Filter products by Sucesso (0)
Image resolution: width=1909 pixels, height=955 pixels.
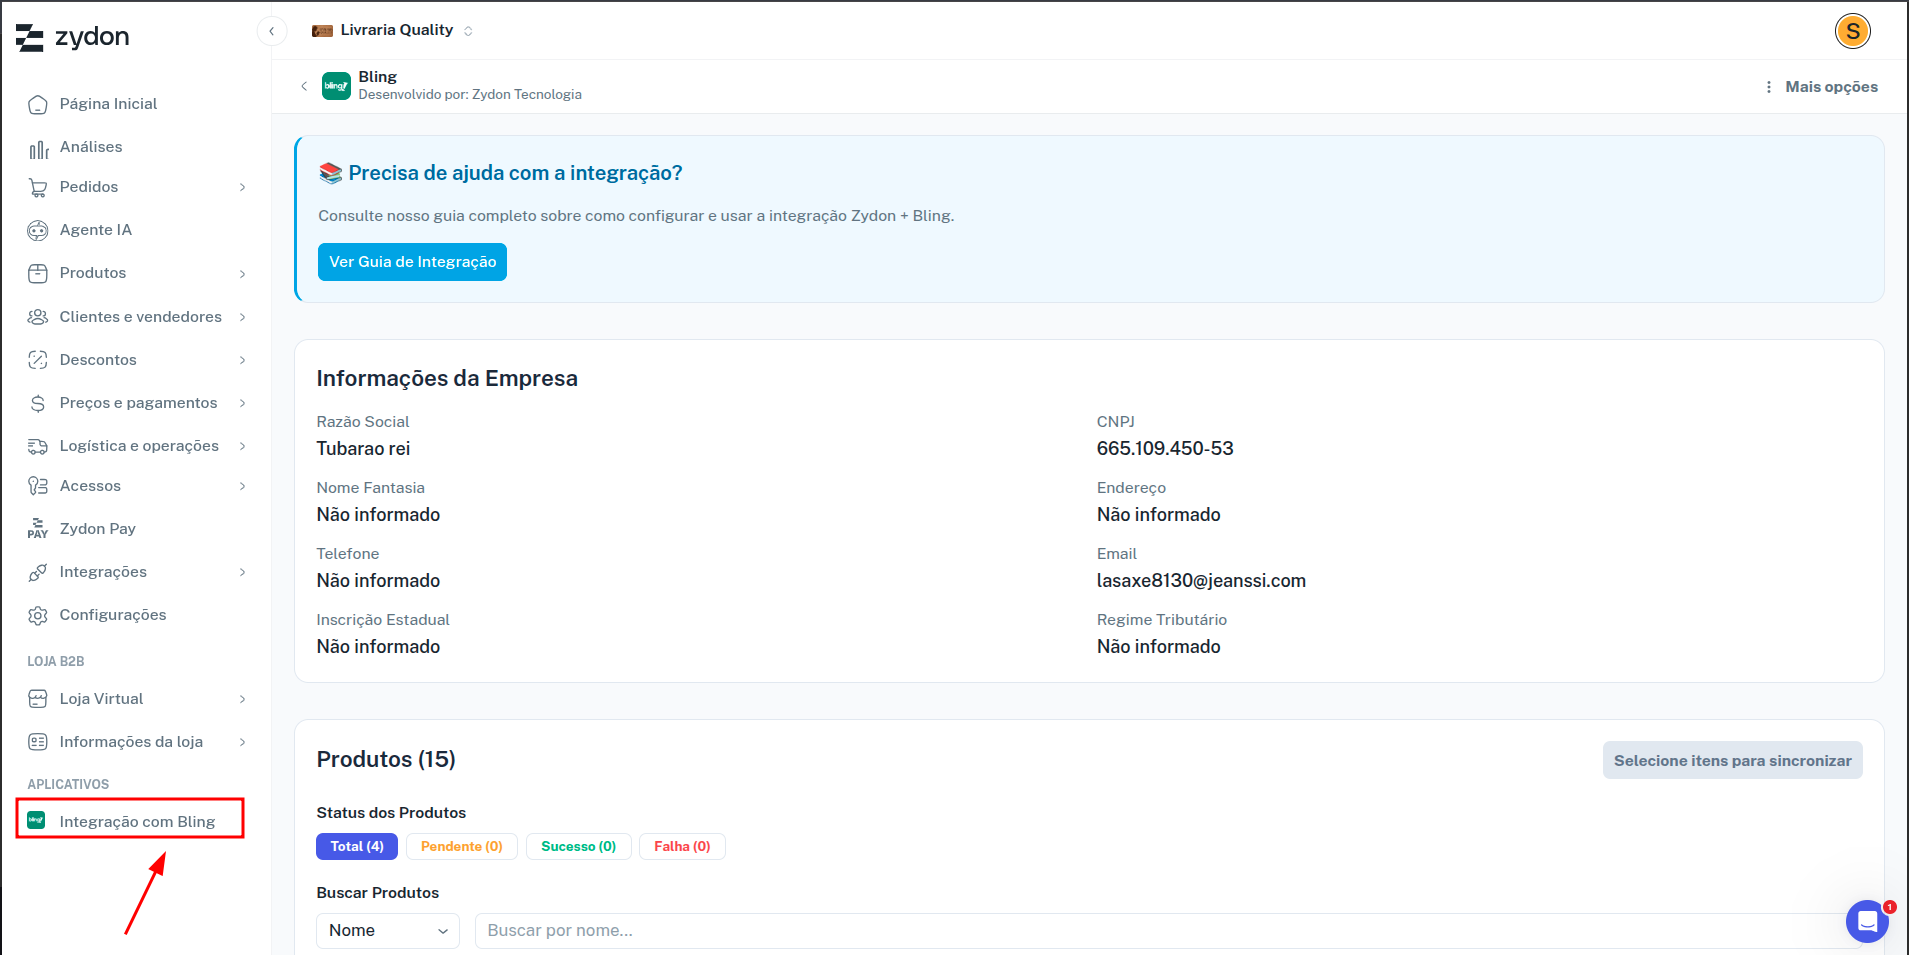579,847
